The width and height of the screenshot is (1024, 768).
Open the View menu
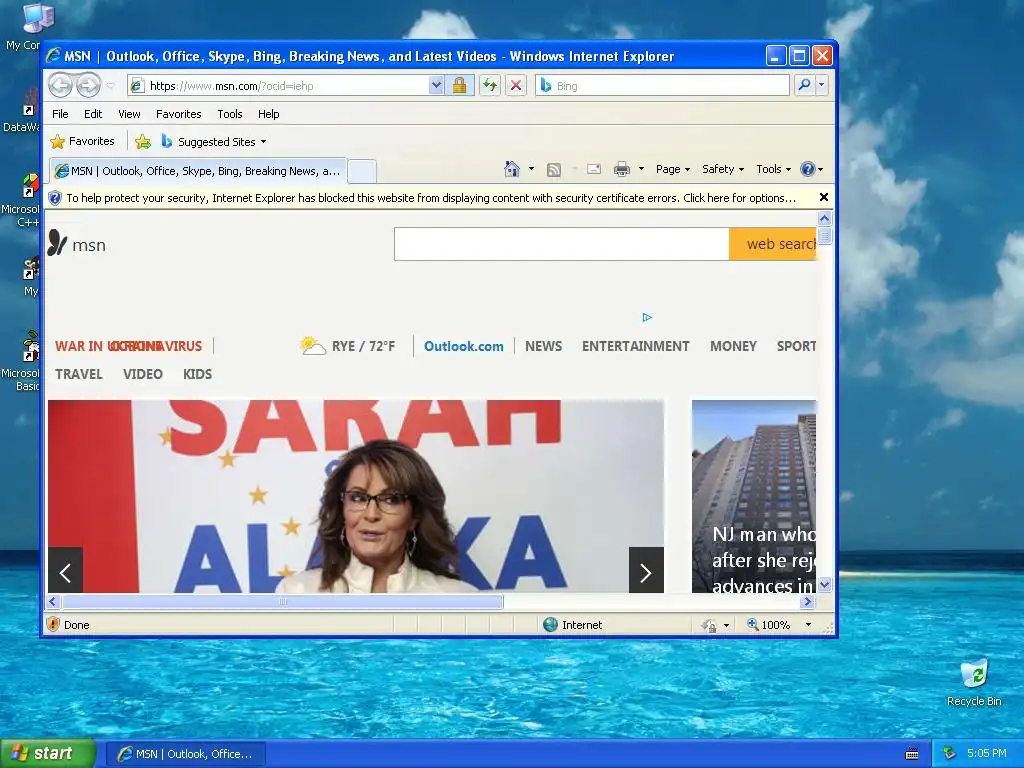129,114
